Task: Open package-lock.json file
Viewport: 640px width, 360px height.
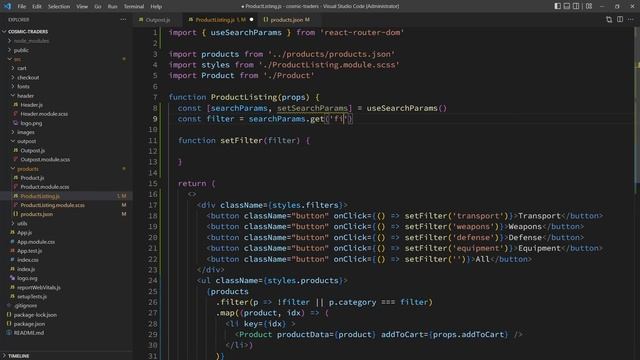Action: coord(35,315)
